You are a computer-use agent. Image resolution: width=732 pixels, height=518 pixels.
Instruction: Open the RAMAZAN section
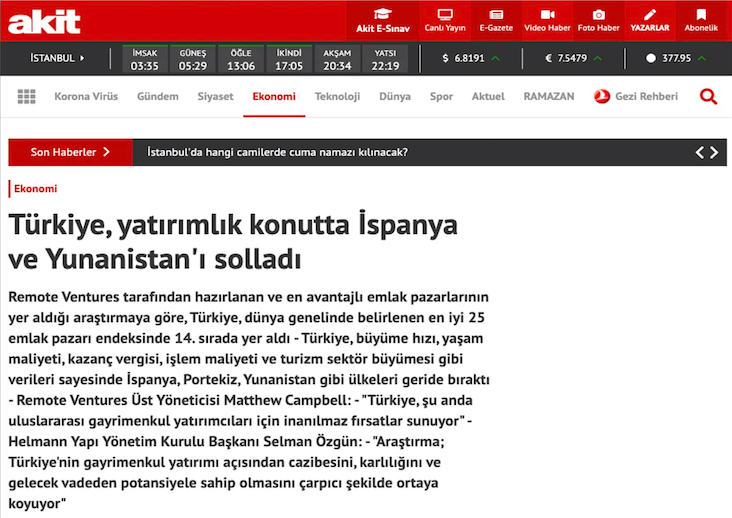point(549,97)
